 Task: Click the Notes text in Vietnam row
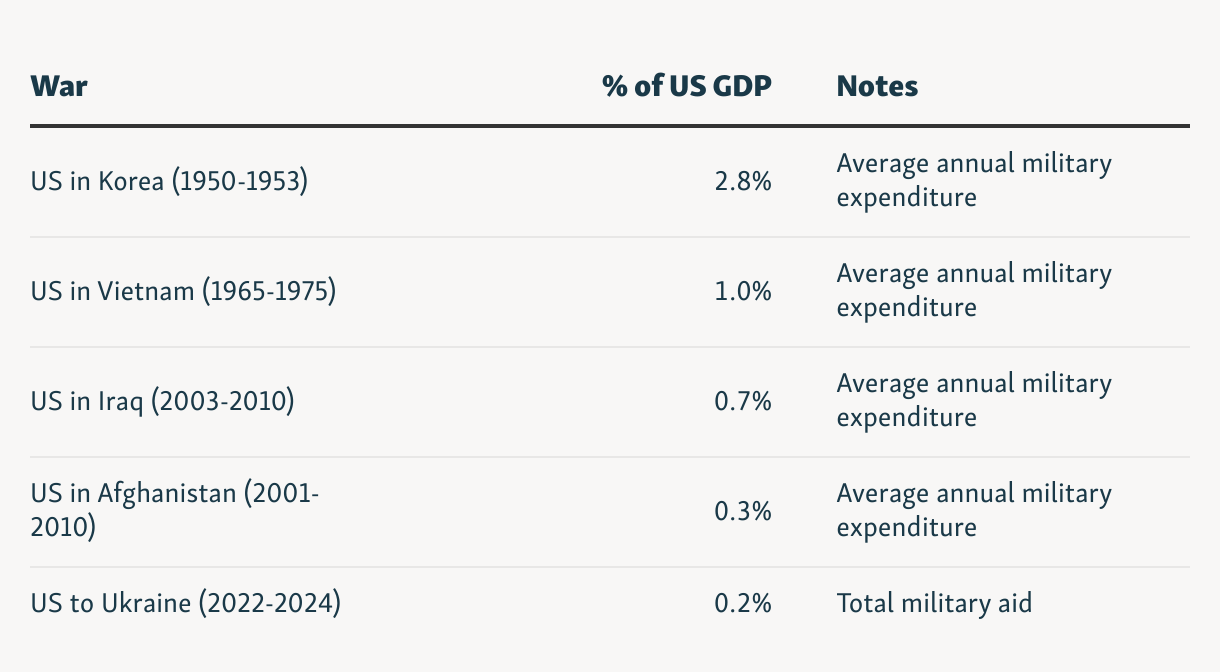[x=973, y=290]
